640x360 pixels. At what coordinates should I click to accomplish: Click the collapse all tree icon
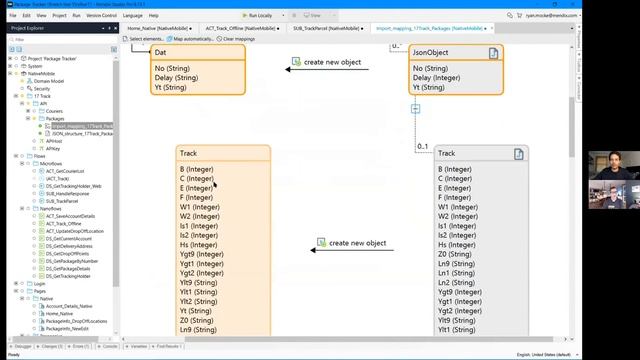point(19,49)
